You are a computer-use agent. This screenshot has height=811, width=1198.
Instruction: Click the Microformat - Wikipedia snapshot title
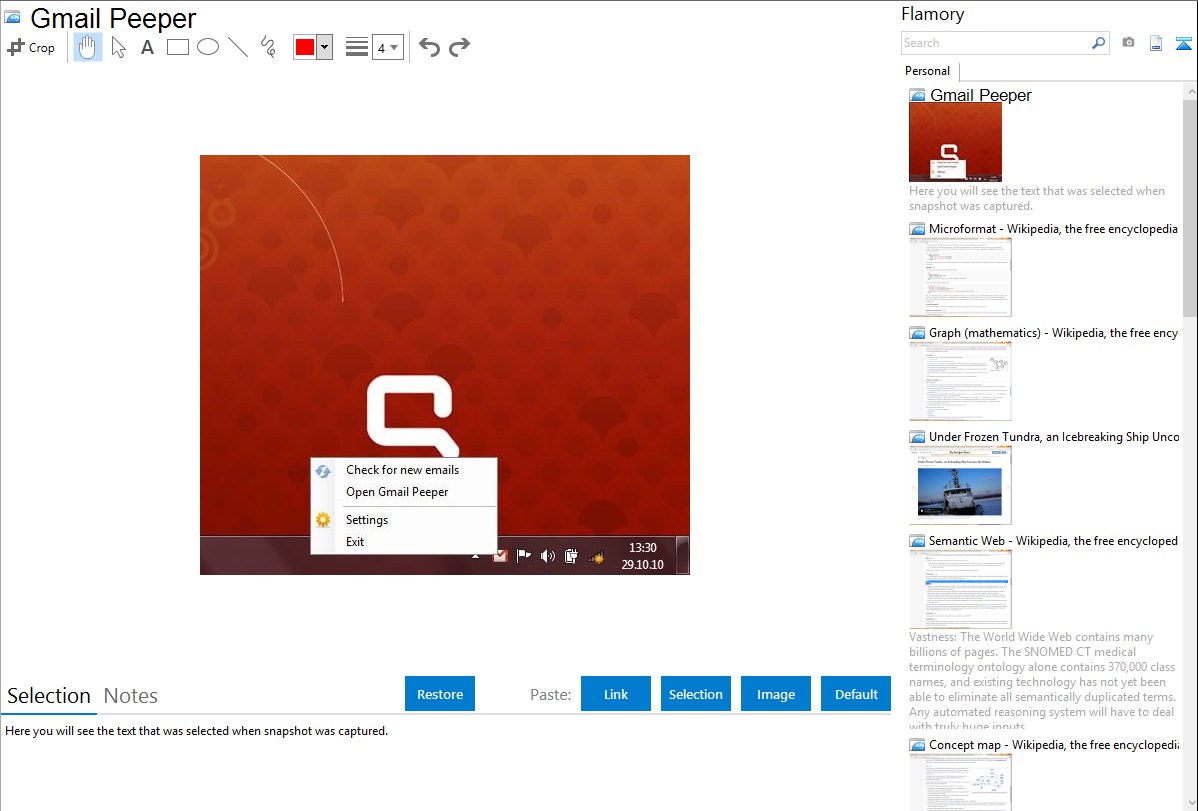coord(1053,229)
